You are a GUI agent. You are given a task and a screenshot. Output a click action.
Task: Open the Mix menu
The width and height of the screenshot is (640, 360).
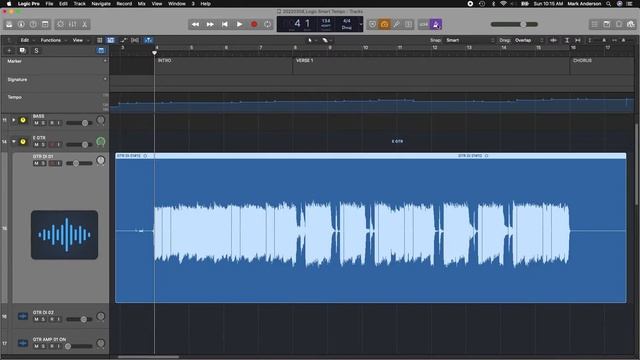pyautogui.click(x=142, y=4)
